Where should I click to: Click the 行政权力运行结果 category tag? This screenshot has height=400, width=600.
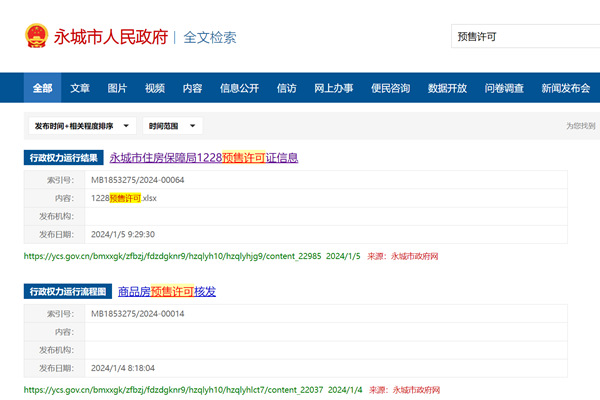(64, 158)
